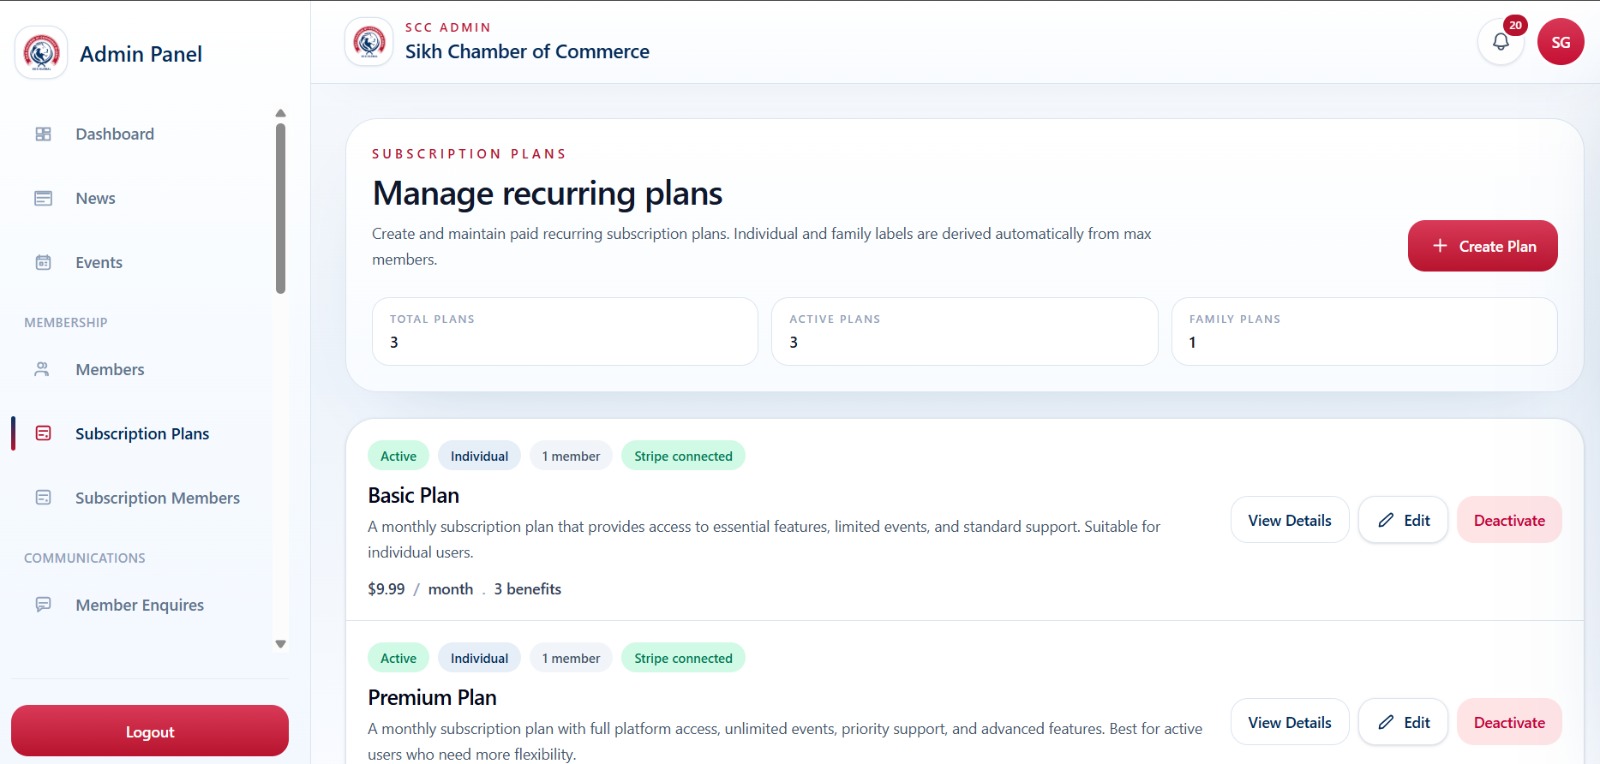Click the Events calendar icon
Viewport: 1600px width, 764px height.
coord(43,262)
